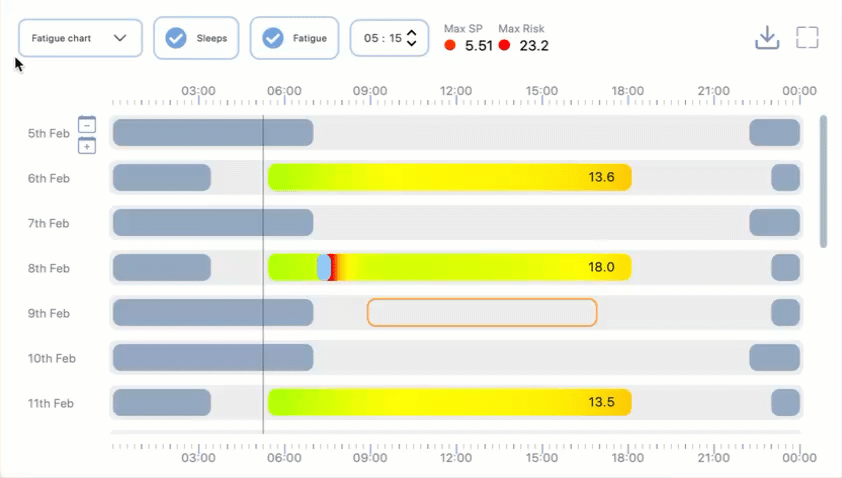The image size is (842, 478).
Task: Open the Fatigue chart dropdown
Action: pyautogui.click(x=80, y=38)
